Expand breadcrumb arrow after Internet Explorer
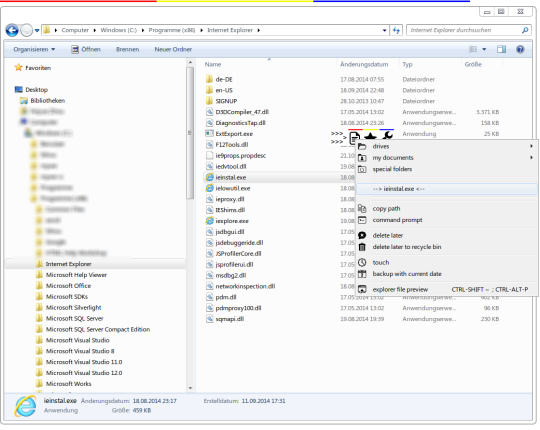This screenshot has height=430, width=540. click(258, 30)
